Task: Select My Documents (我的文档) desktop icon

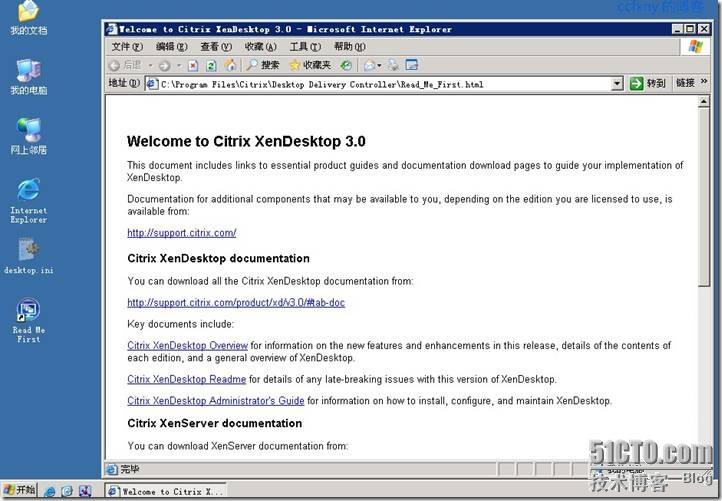Action: point(29,18)
